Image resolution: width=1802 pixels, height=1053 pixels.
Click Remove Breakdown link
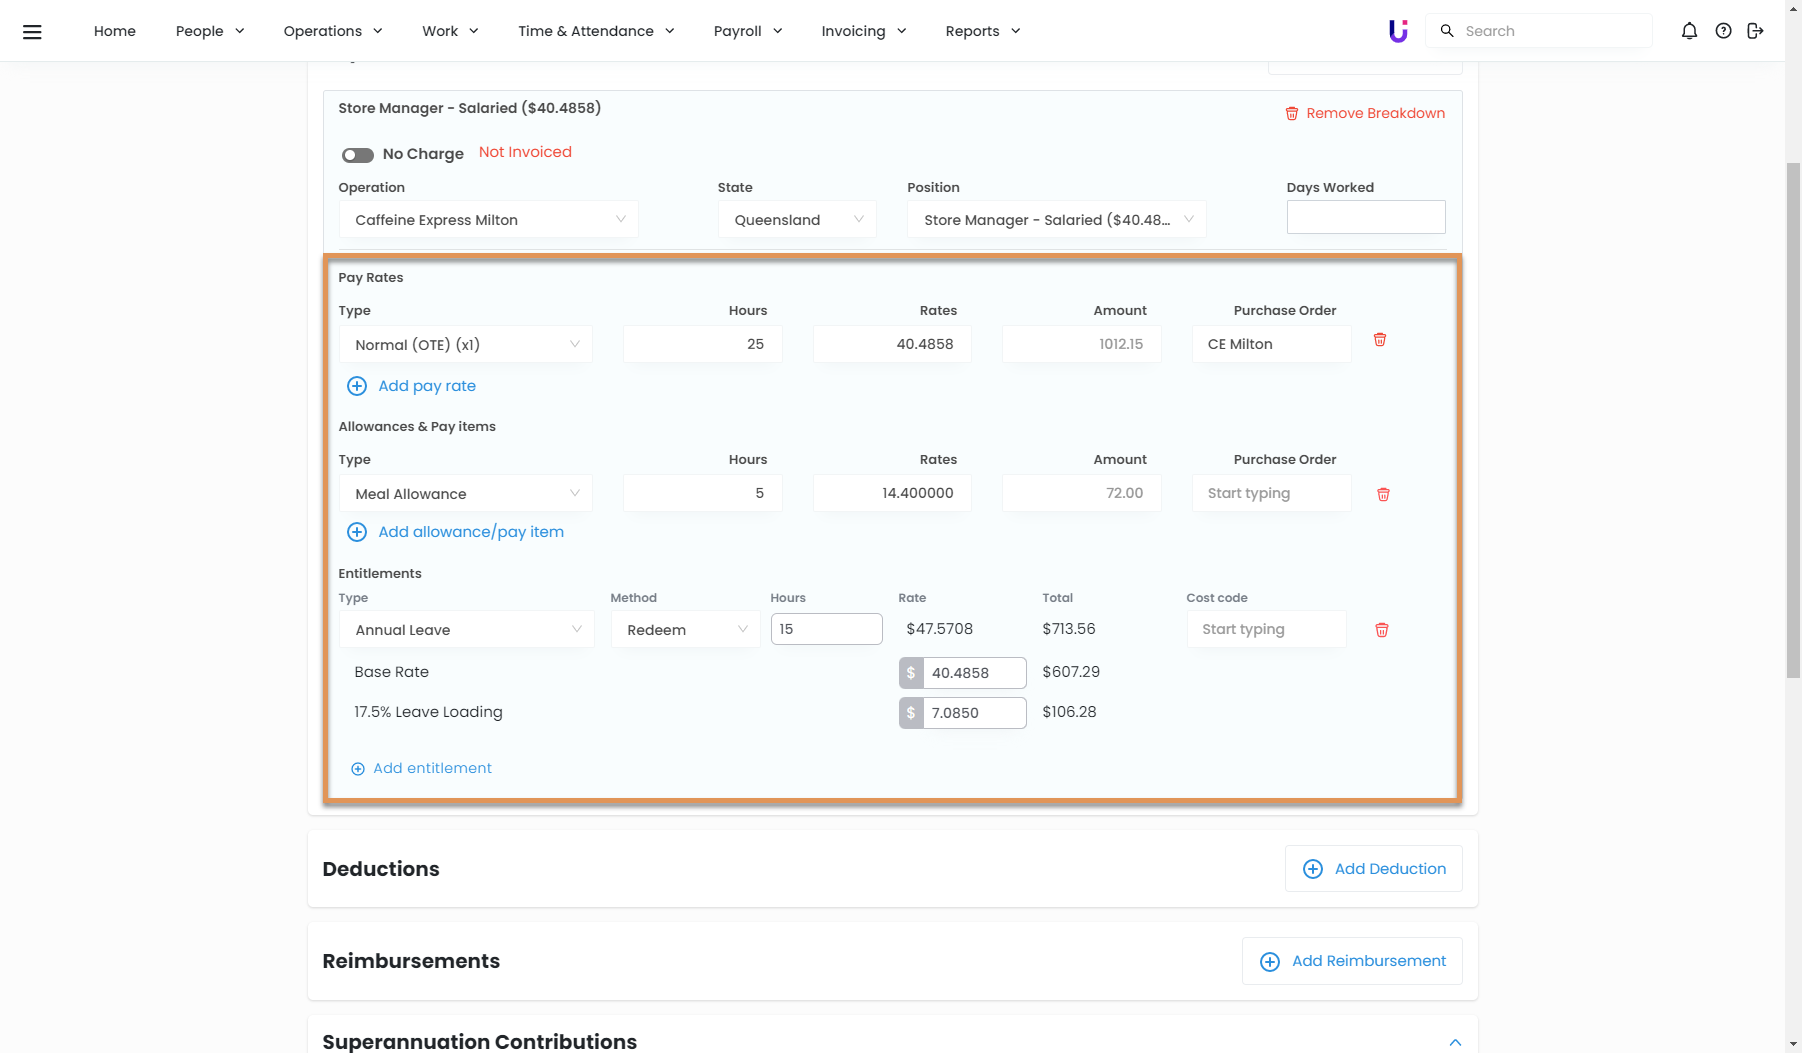pyautogui.click(x=1365, y=113)
